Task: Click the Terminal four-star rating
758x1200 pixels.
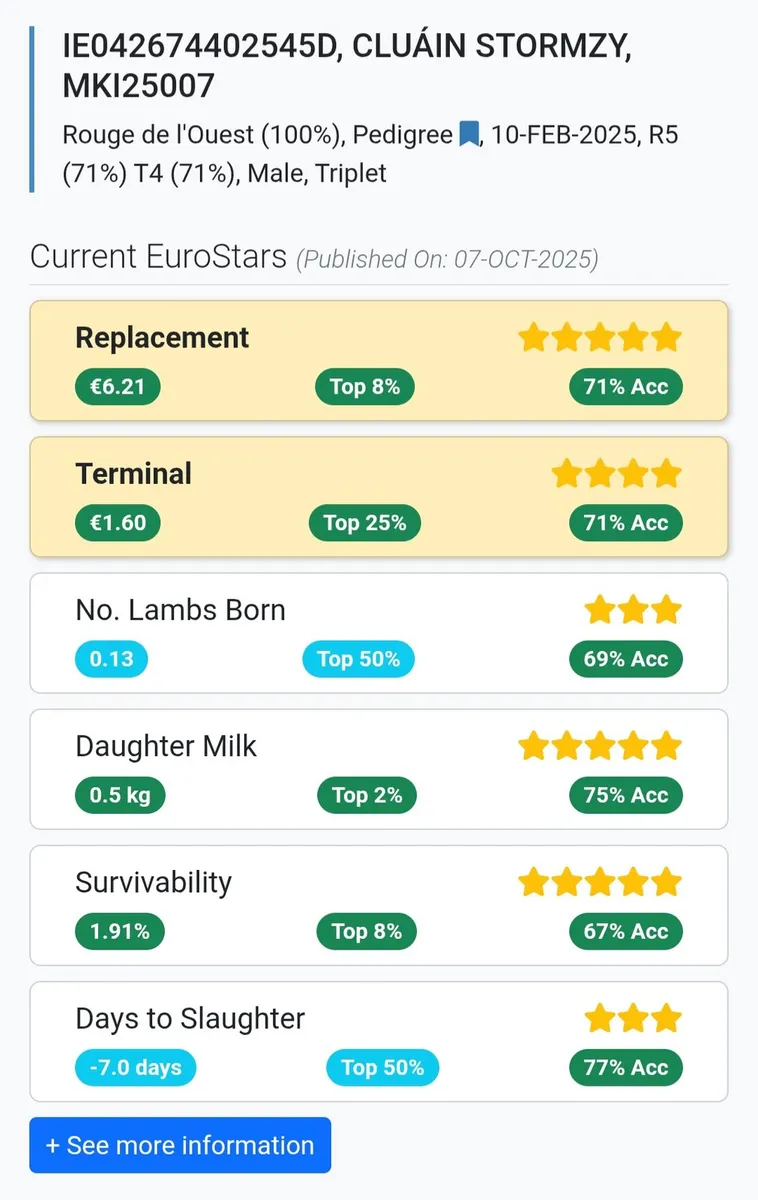Action: tap(616, 473)
